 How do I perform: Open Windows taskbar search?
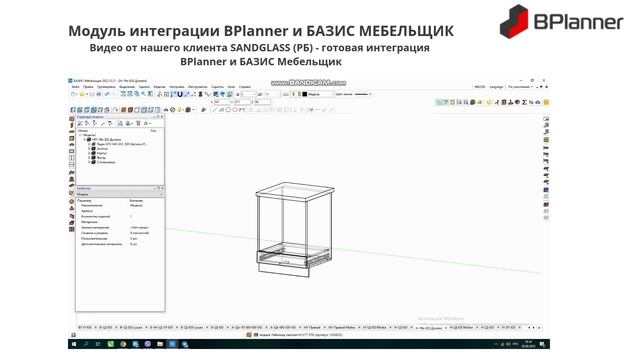[x=86, y=344]
